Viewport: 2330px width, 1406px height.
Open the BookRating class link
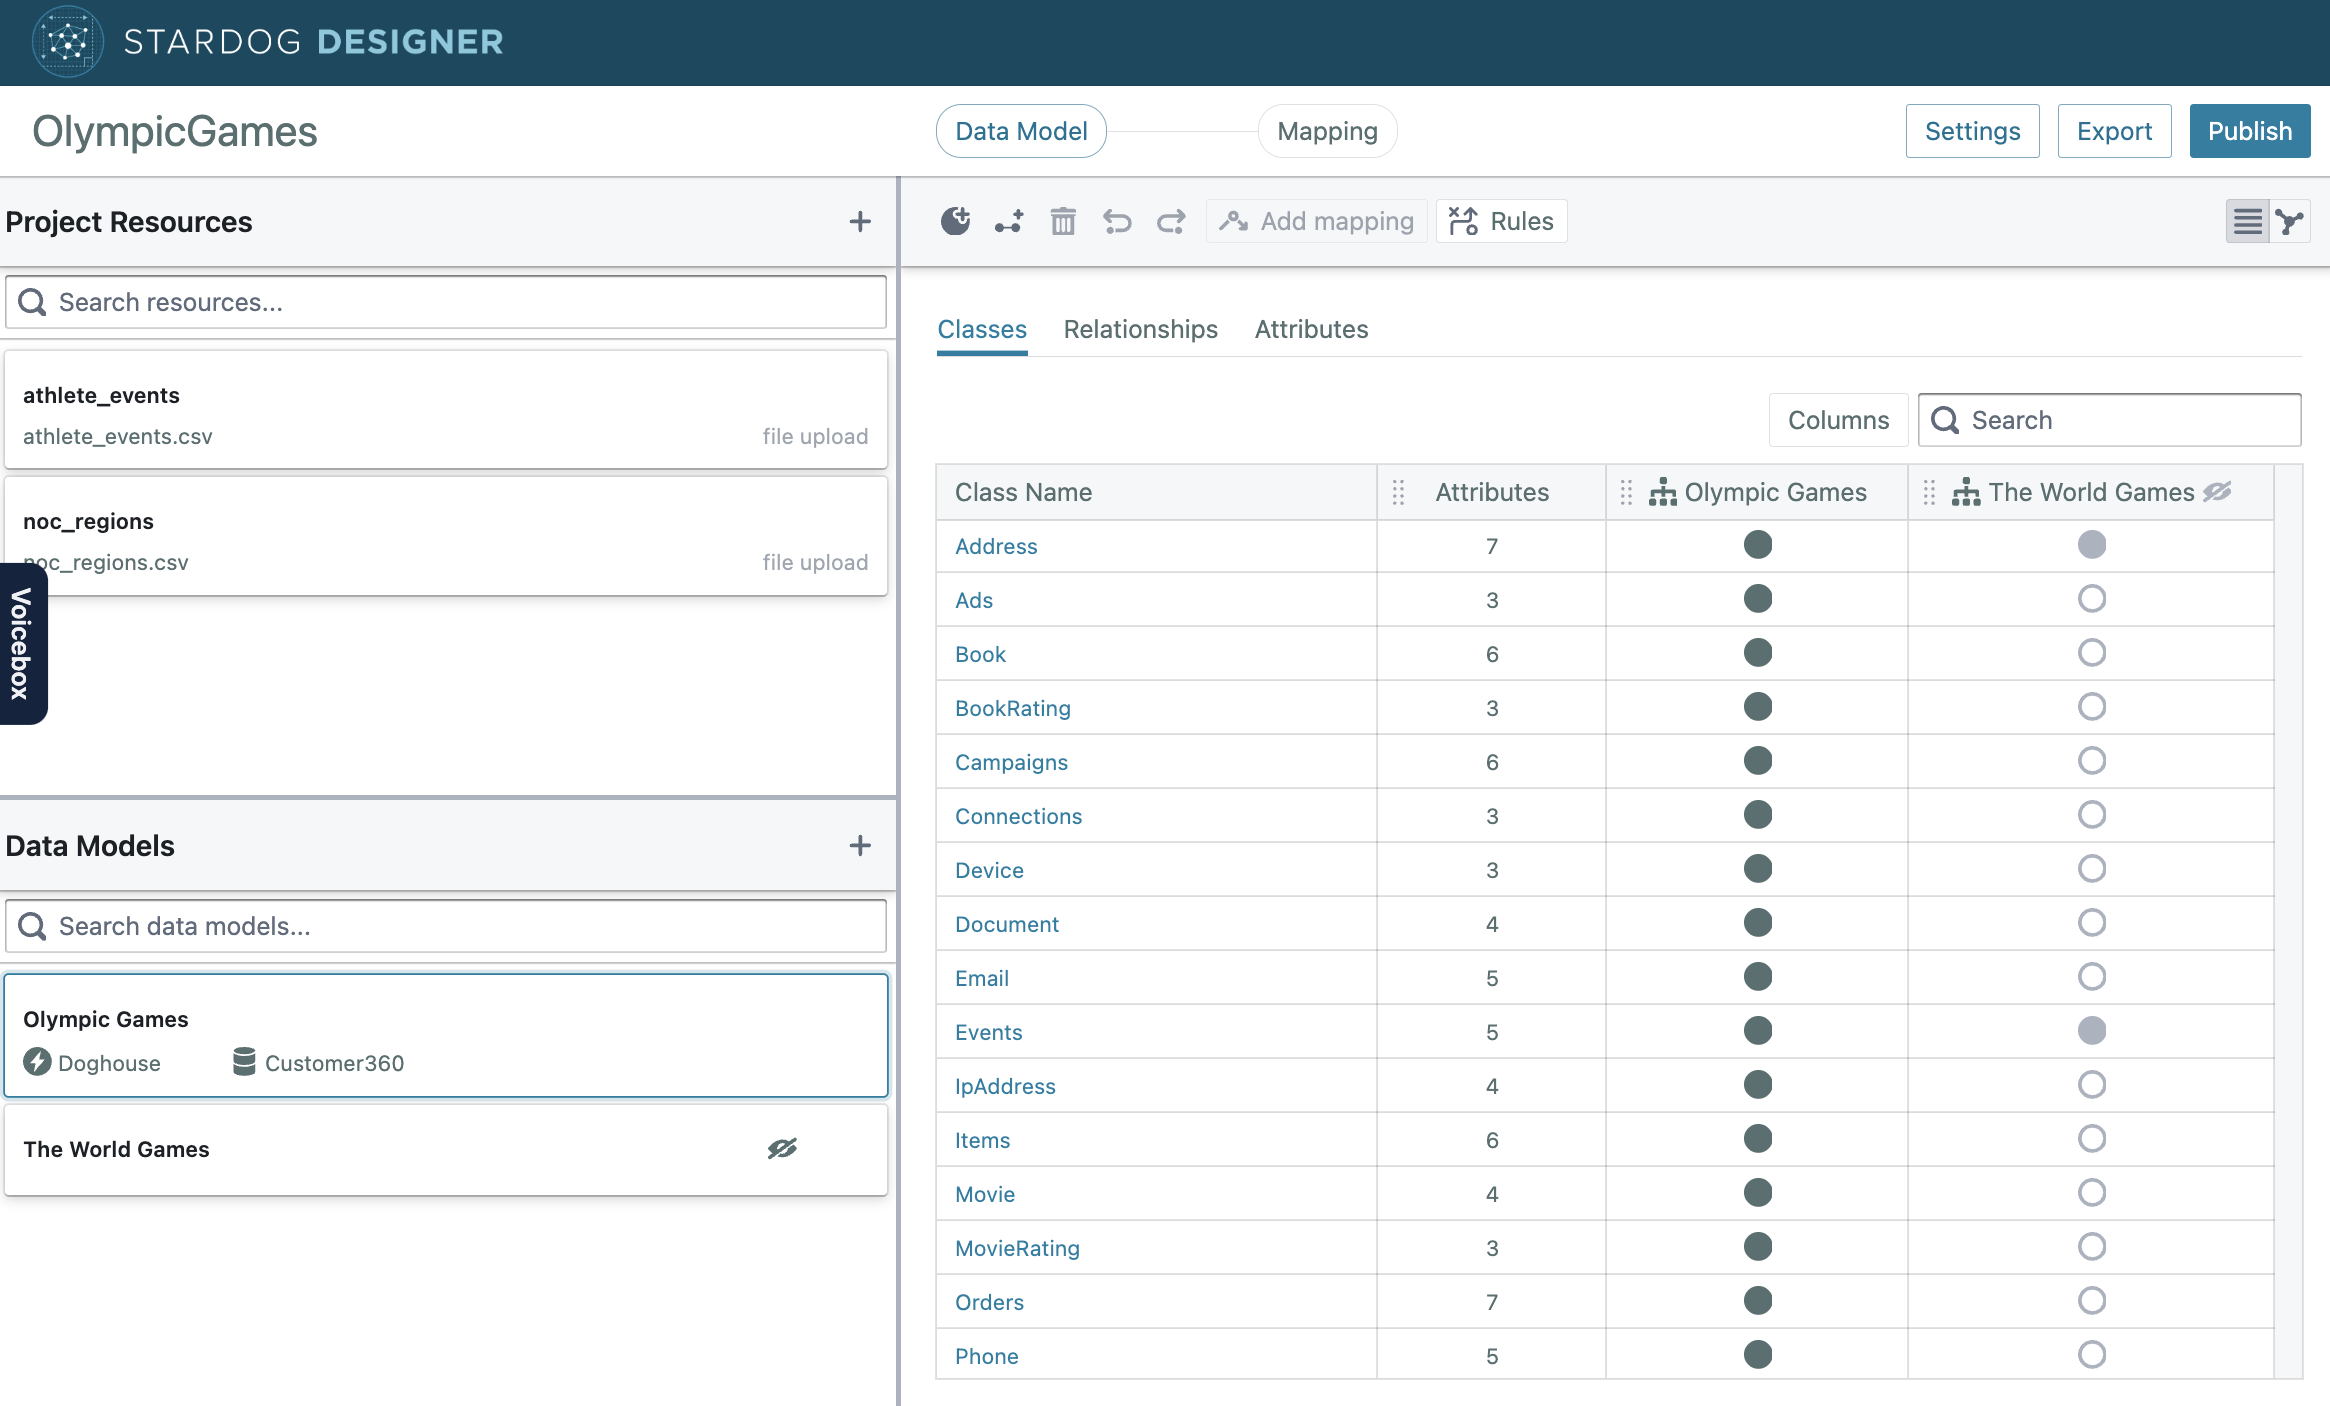pyautogui.click(x=1012, y=708)
